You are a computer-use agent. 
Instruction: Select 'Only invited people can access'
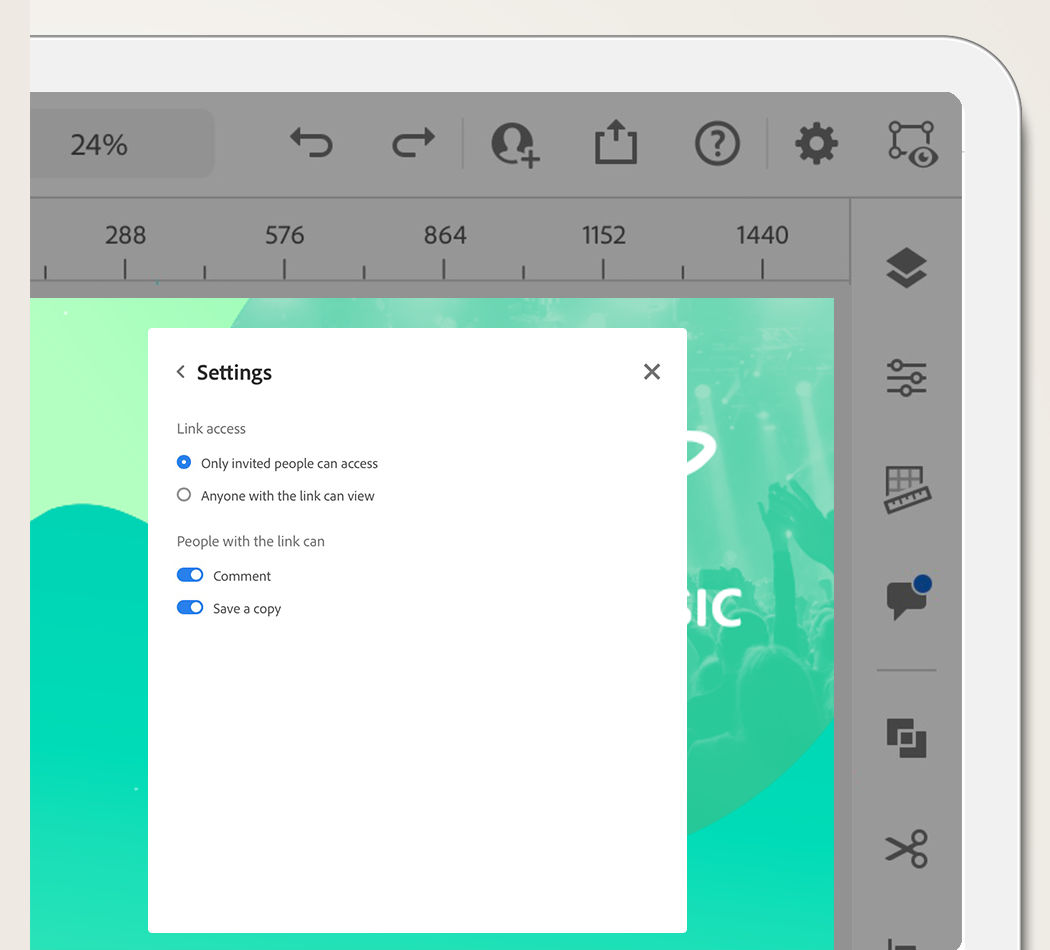tap(183, 462)
